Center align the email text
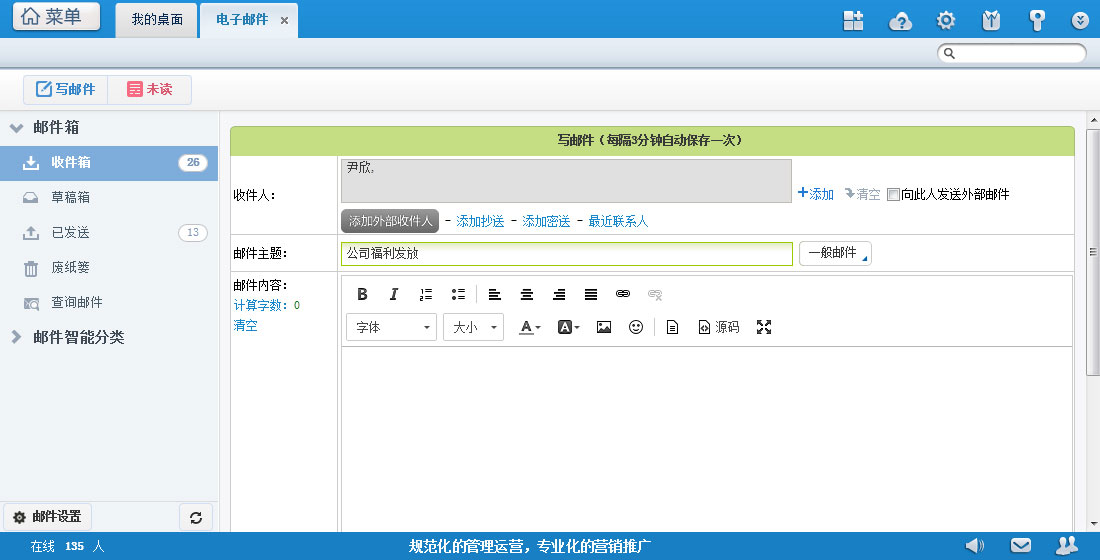 [x=527, y=294]
